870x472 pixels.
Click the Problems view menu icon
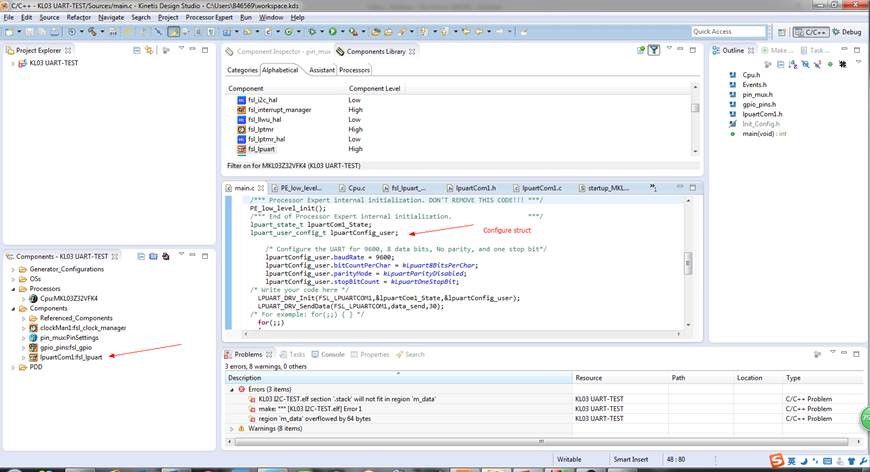coord(832,353)
